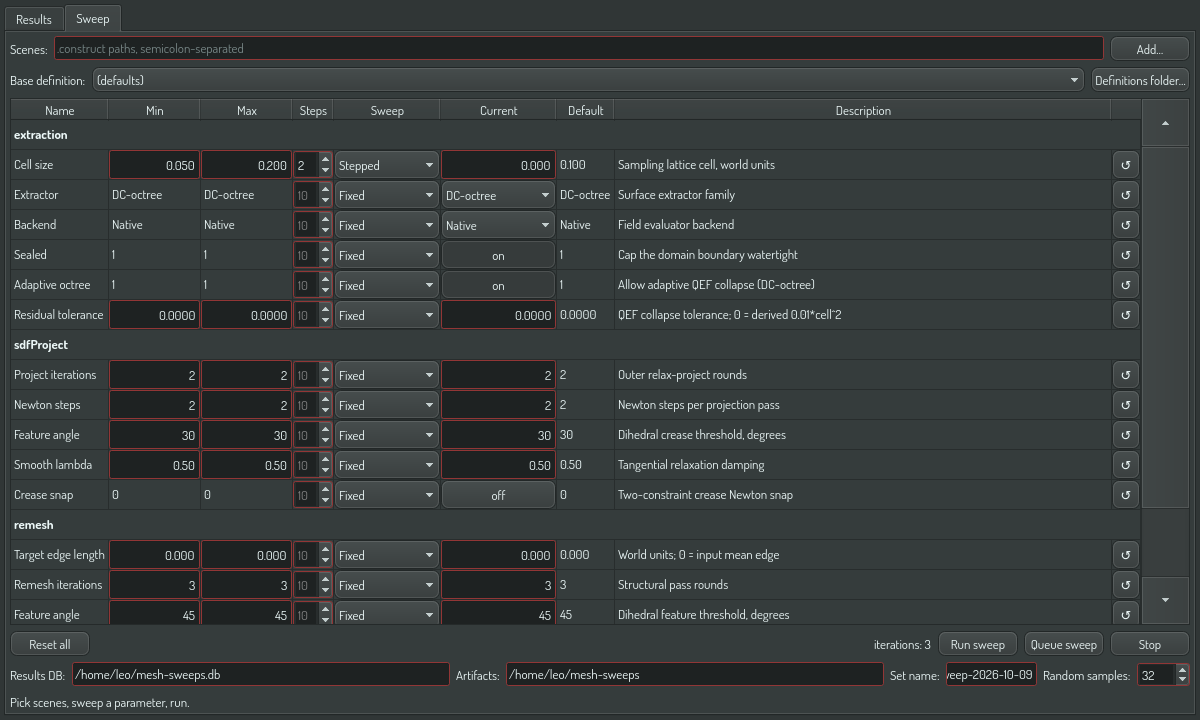
Task: Click the Current column header
Action: pyautogui.click(x=498, y=110)
